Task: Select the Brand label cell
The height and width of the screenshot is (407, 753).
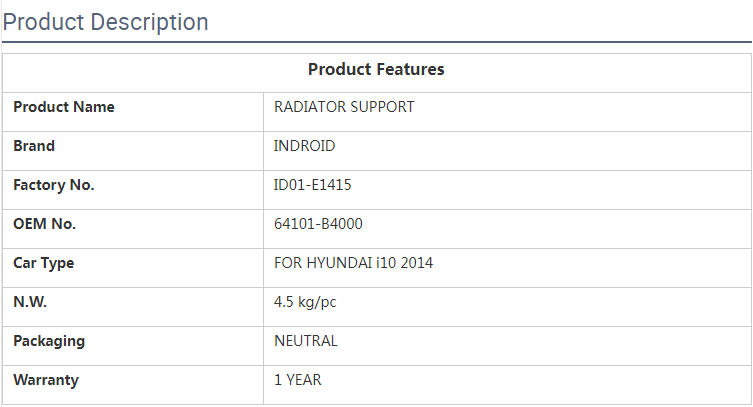Action: point(34,146)
